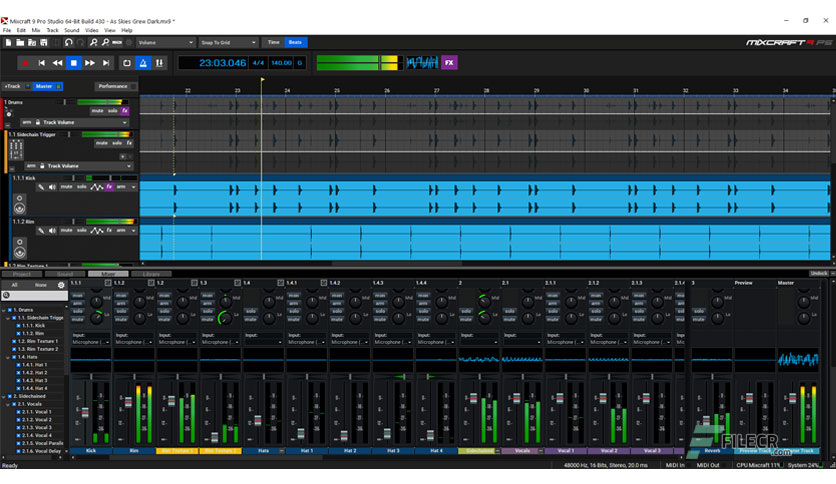Click the Undo arrow icon

[68, 42]
